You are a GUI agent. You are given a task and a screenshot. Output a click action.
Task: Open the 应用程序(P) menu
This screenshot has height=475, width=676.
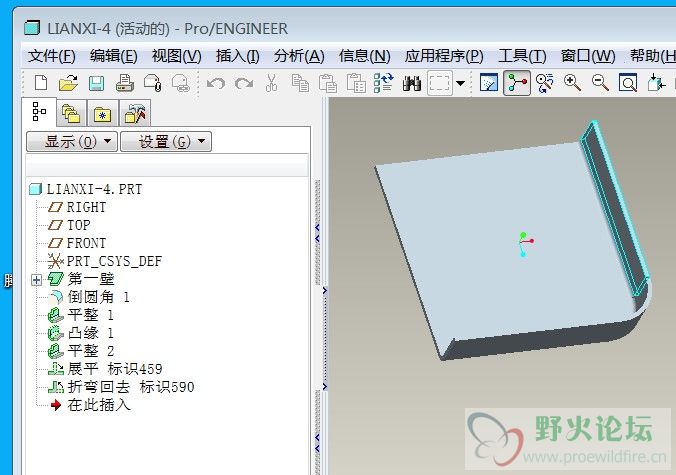click(444, 56)
